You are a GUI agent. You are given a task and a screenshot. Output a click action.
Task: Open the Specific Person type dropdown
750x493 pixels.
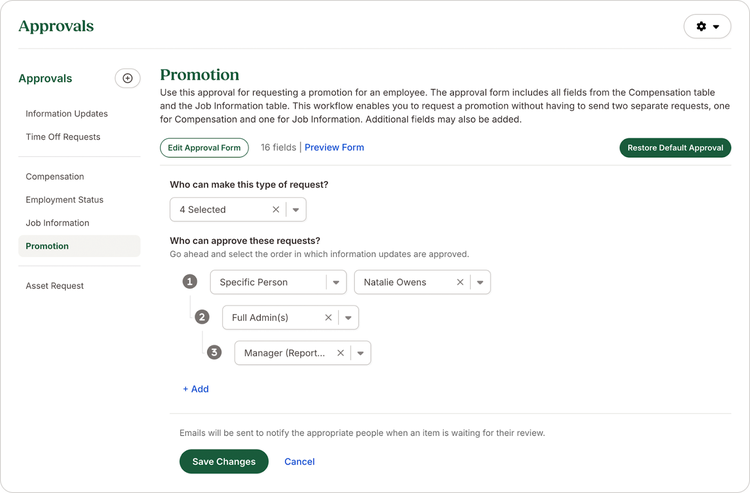[x=336, y=282]
